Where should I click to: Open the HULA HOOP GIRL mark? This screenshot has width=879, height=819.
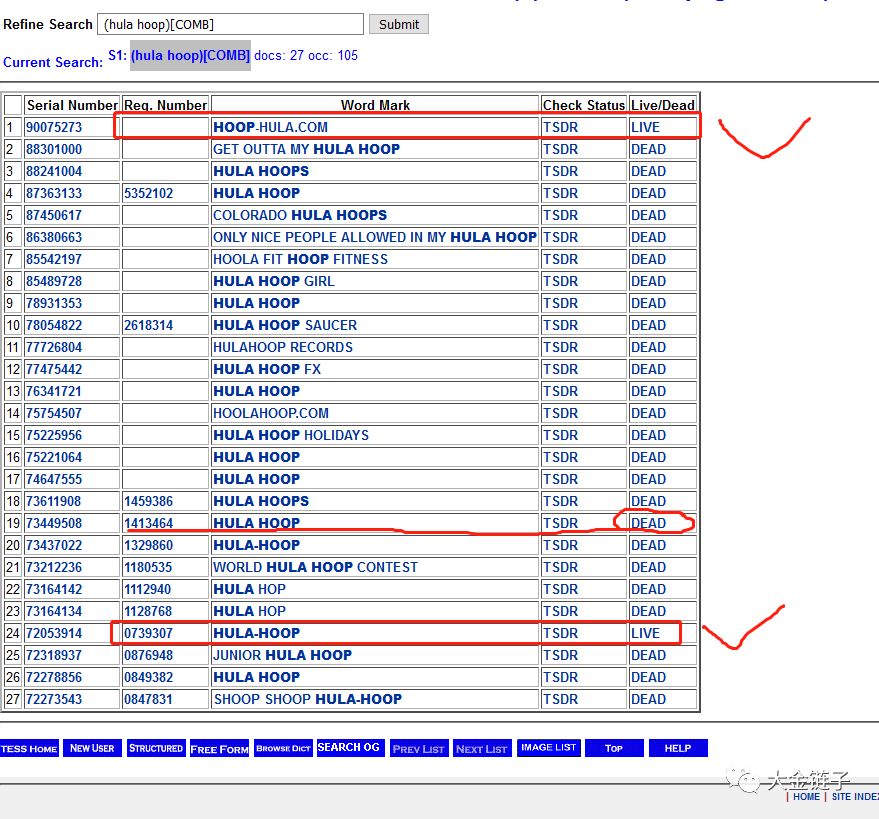274,281
